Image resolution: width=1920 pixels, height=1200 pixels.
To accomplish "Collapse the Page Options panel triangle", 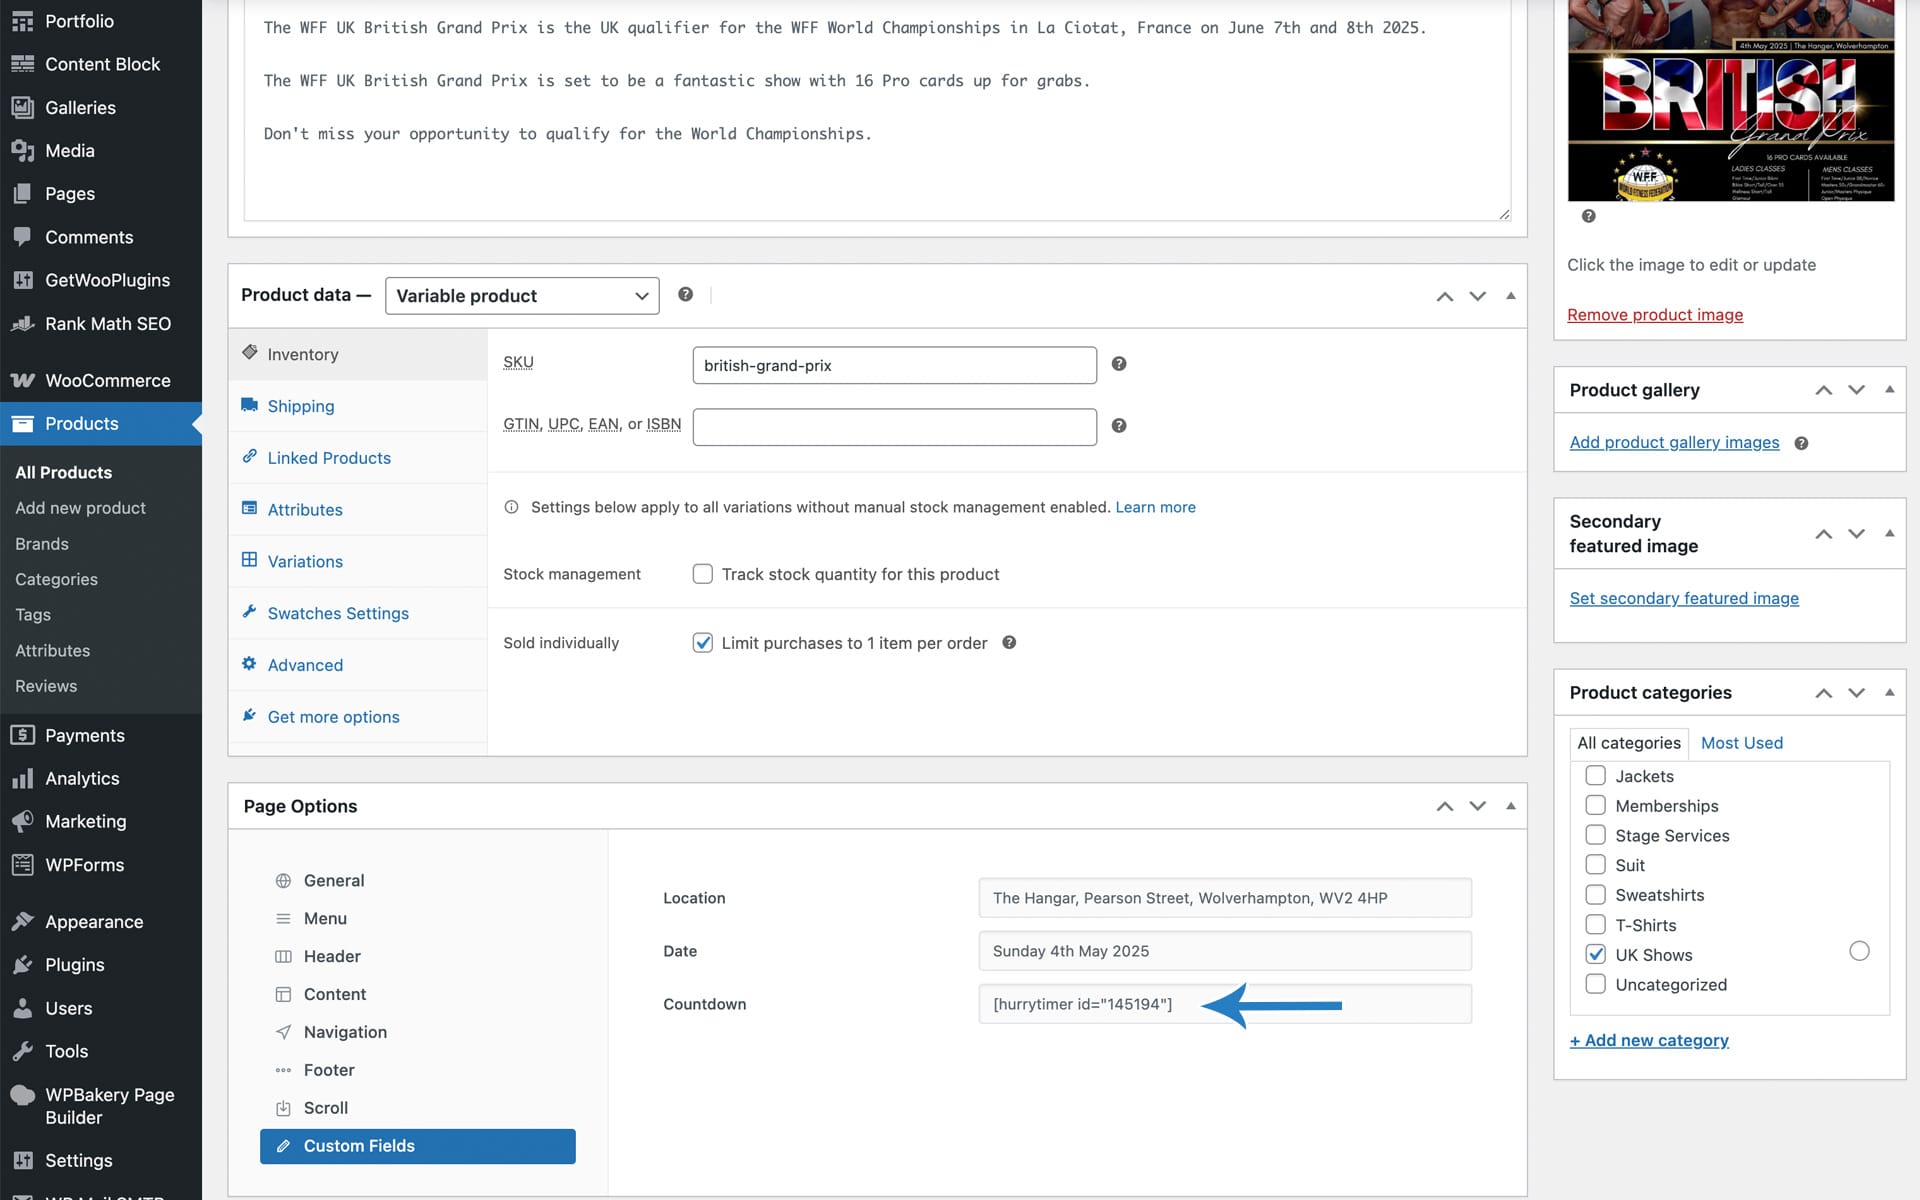I will pyautogui.click(x=1510, y=806).
